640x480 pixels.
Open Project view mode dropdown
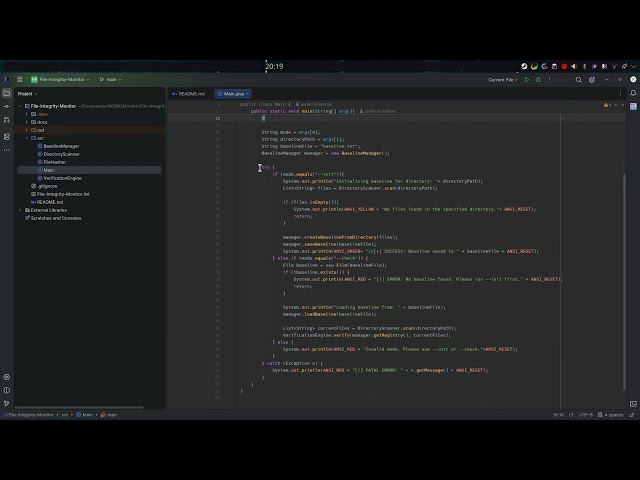(x=27, y=94)
